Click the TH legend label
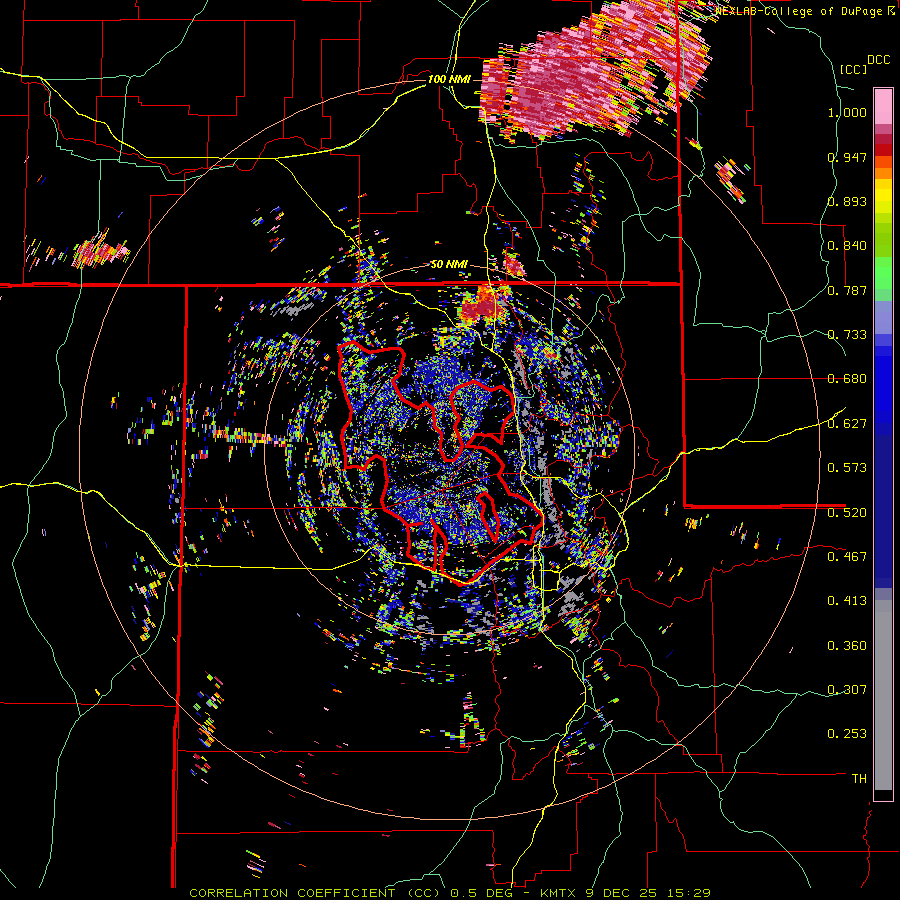The image size is (900, 900). pyautogui.click(x=859, y=779)
